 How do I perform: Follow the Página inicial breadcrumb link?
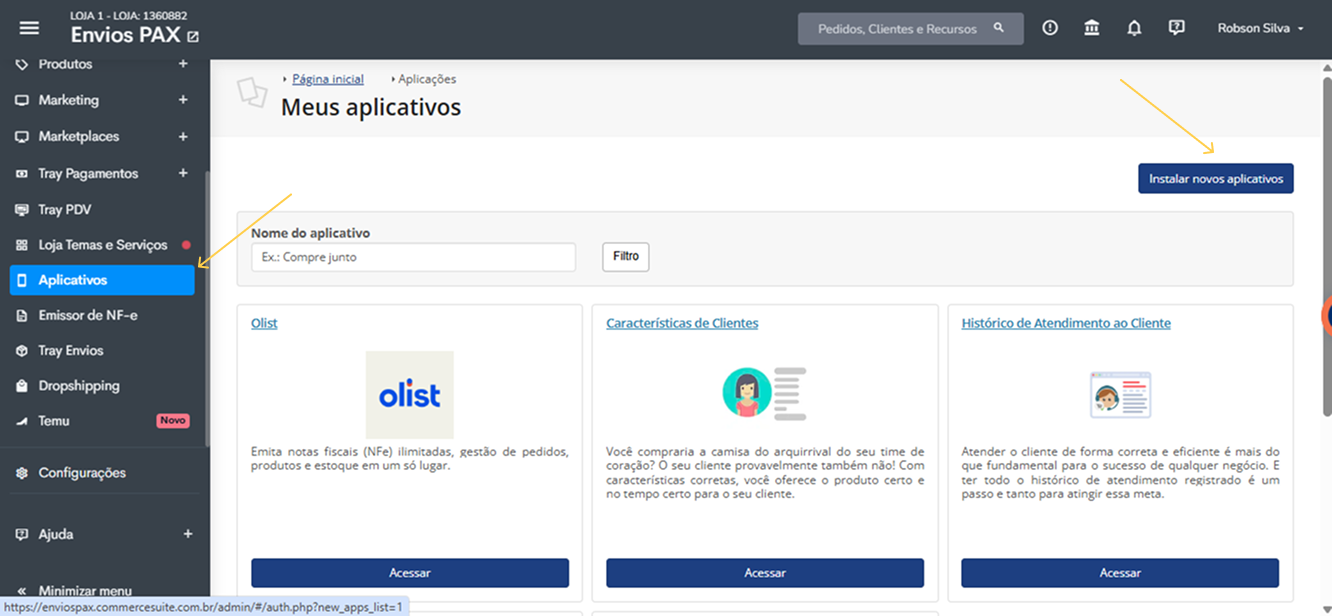coord(328,79)
